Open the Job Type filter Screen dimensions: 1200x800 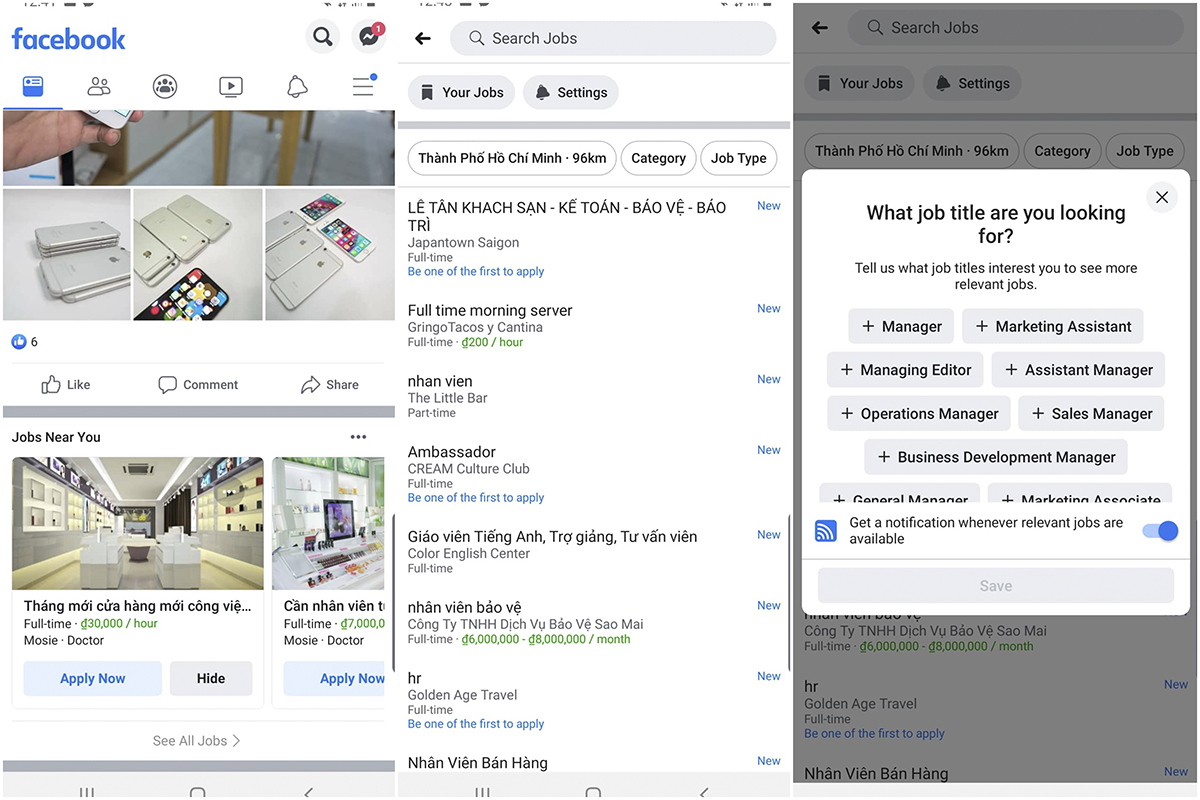pyautogui.click(x=738, y=158)
